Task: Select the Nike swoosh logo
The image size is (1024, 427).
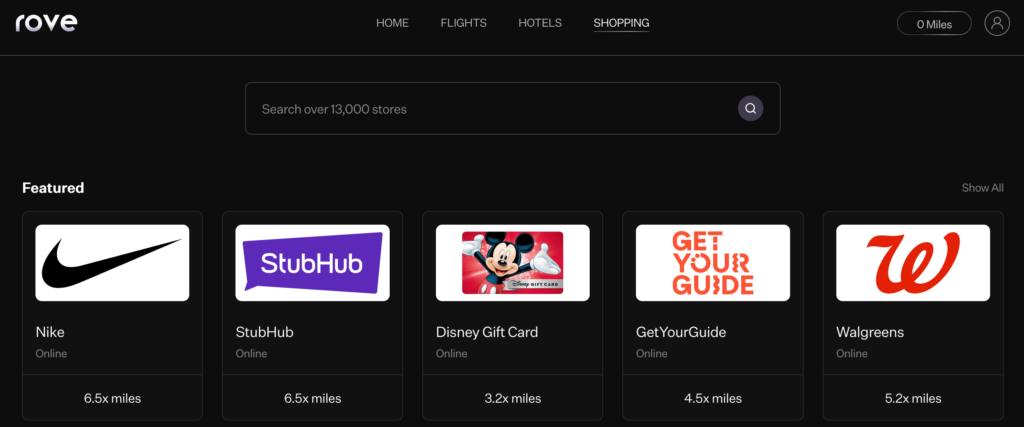Action: coord(112,262)
